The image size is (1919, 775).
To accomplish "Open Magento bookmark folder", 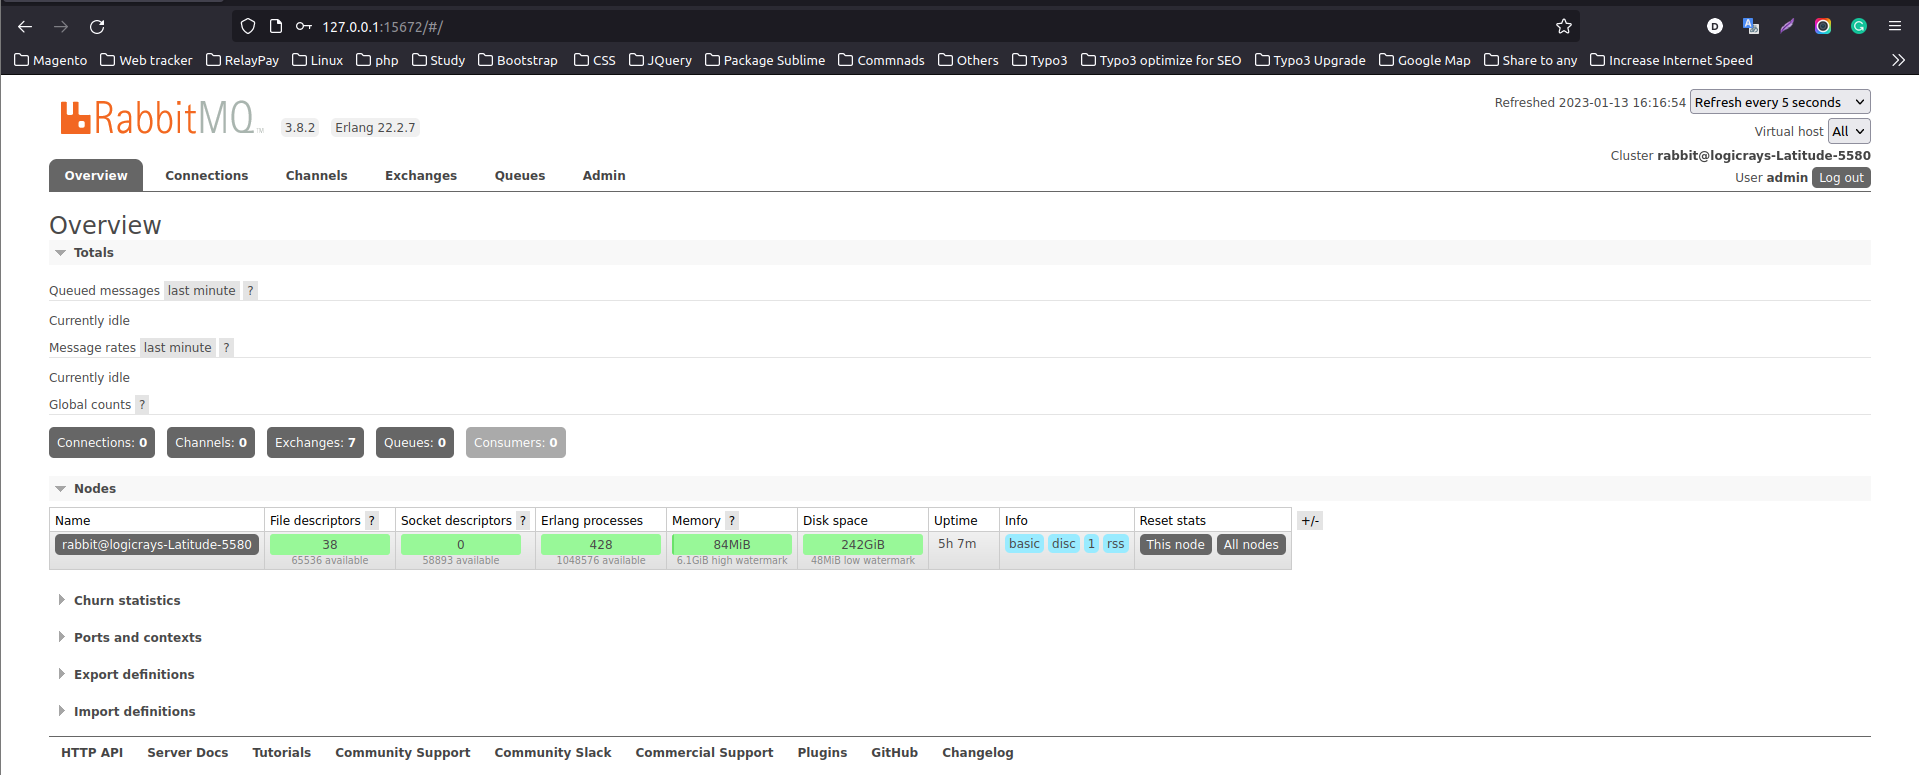I will (51, 60).
